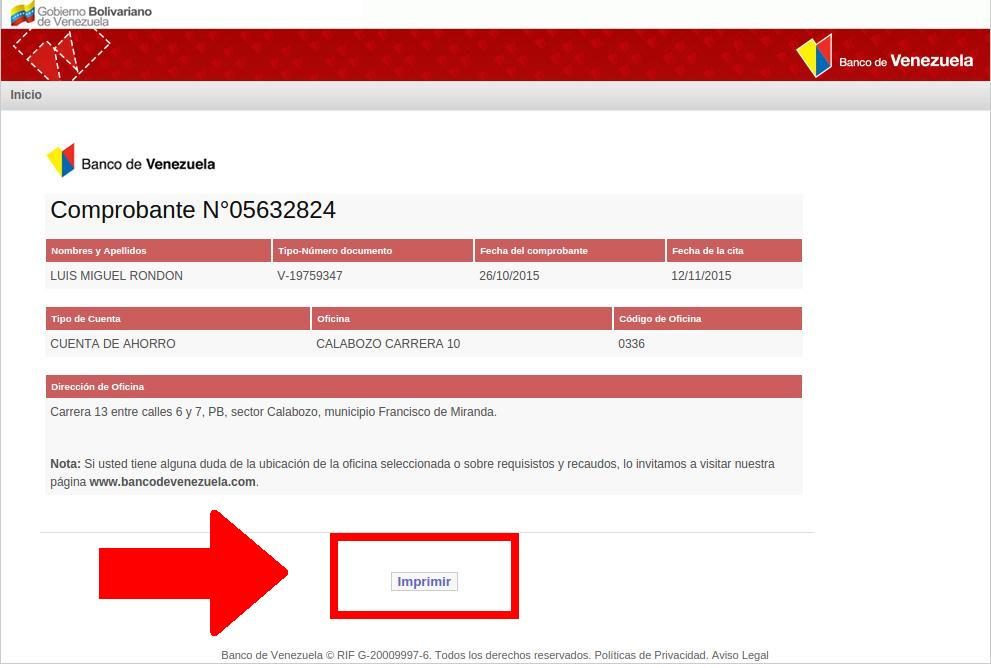Select the Carrera 13 office address line

[274, 412]
